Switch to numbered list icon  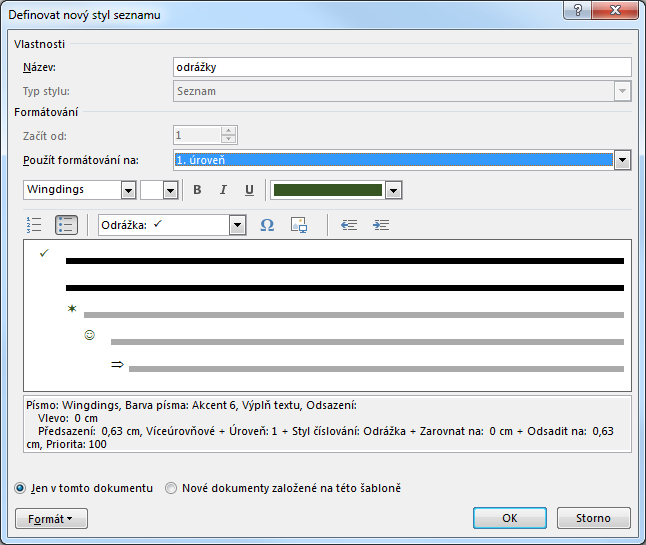(34, 225)
